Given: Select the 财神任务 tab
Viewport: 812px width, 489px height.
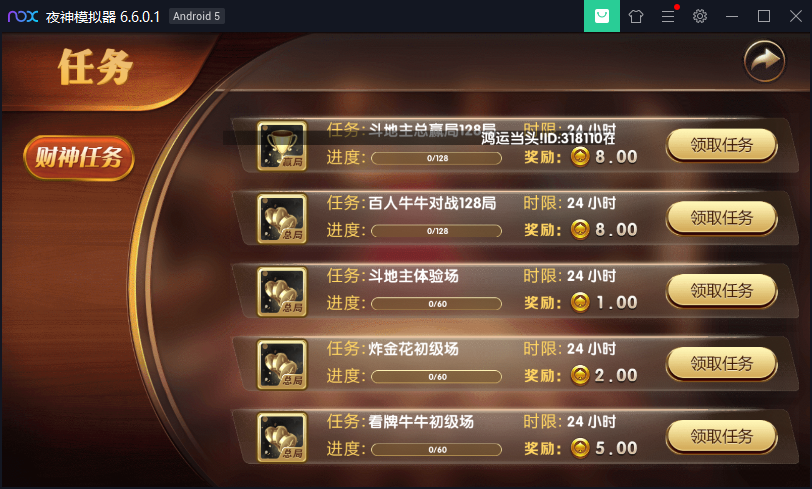Looking at the screenshot, I should [79, 157].
